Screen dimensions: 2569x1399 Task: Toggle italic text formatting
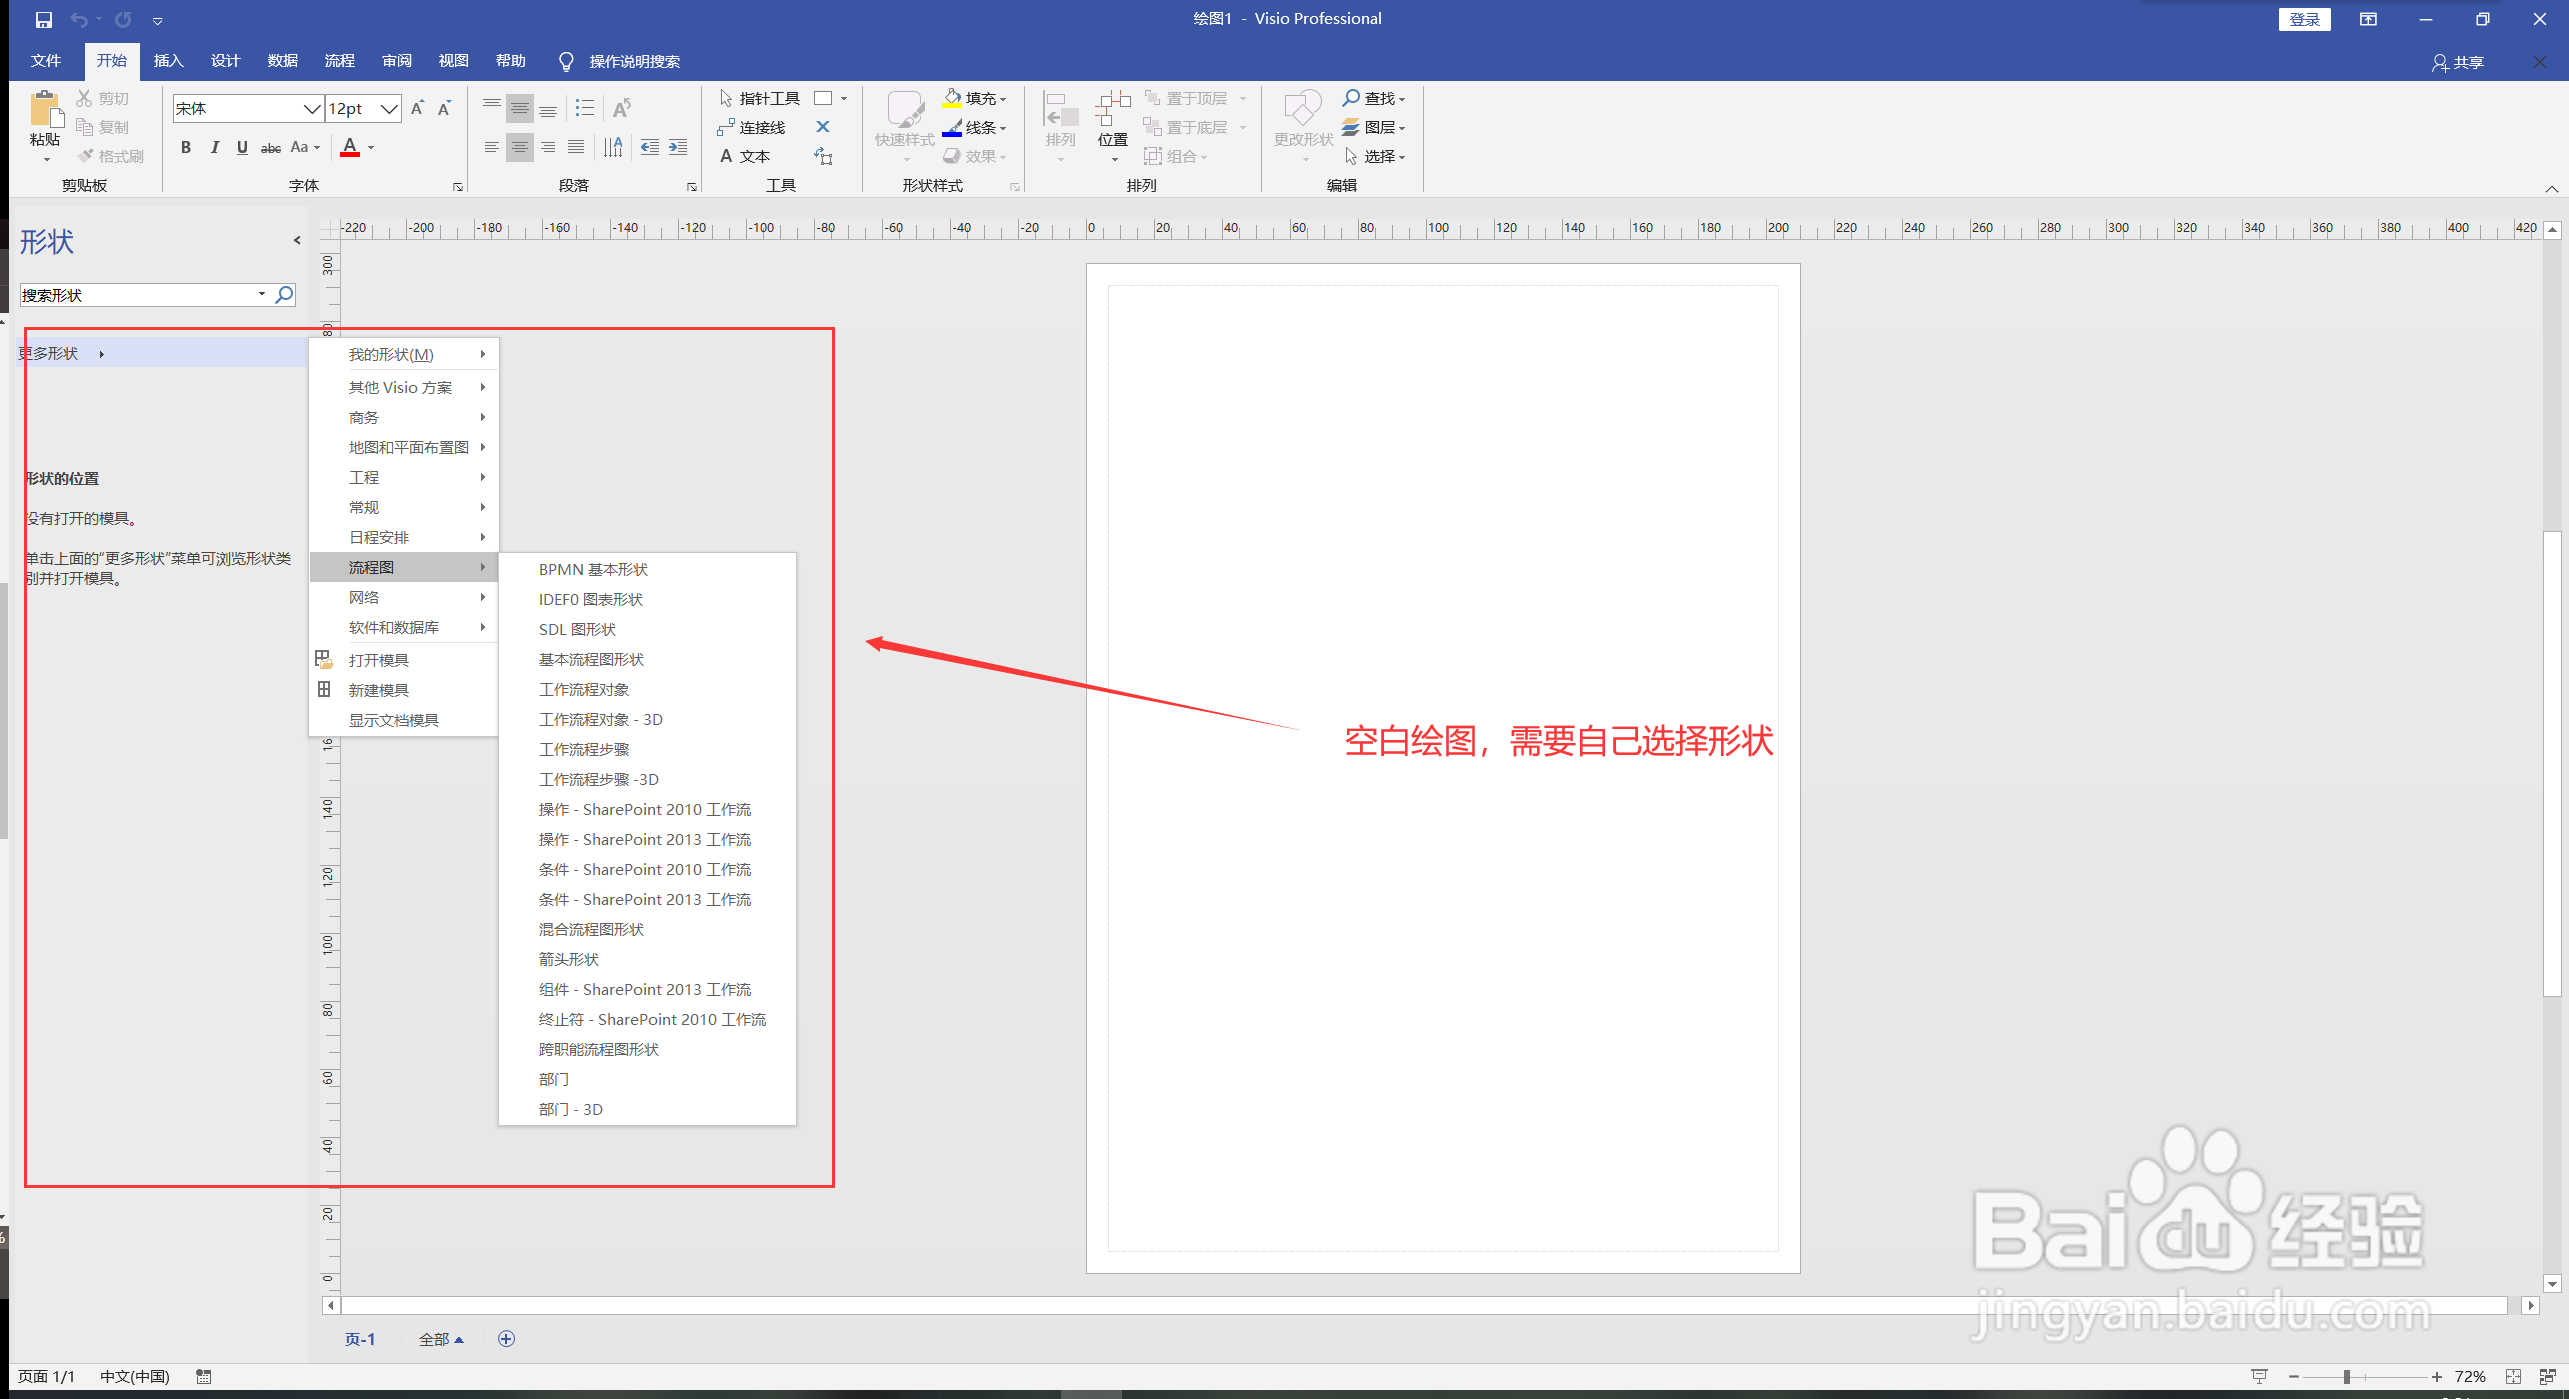click(214, 147)
